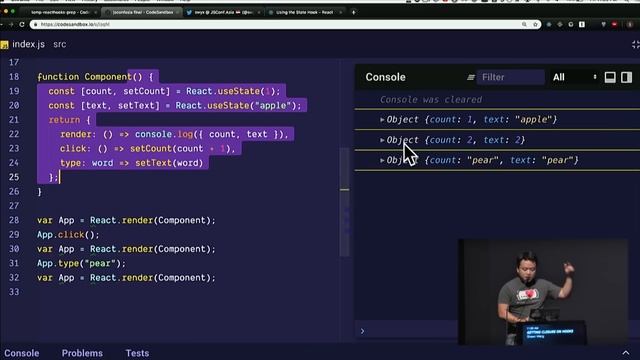Expand the bottom panel with up chevron

pyautogui.click(x=626, y=353)
